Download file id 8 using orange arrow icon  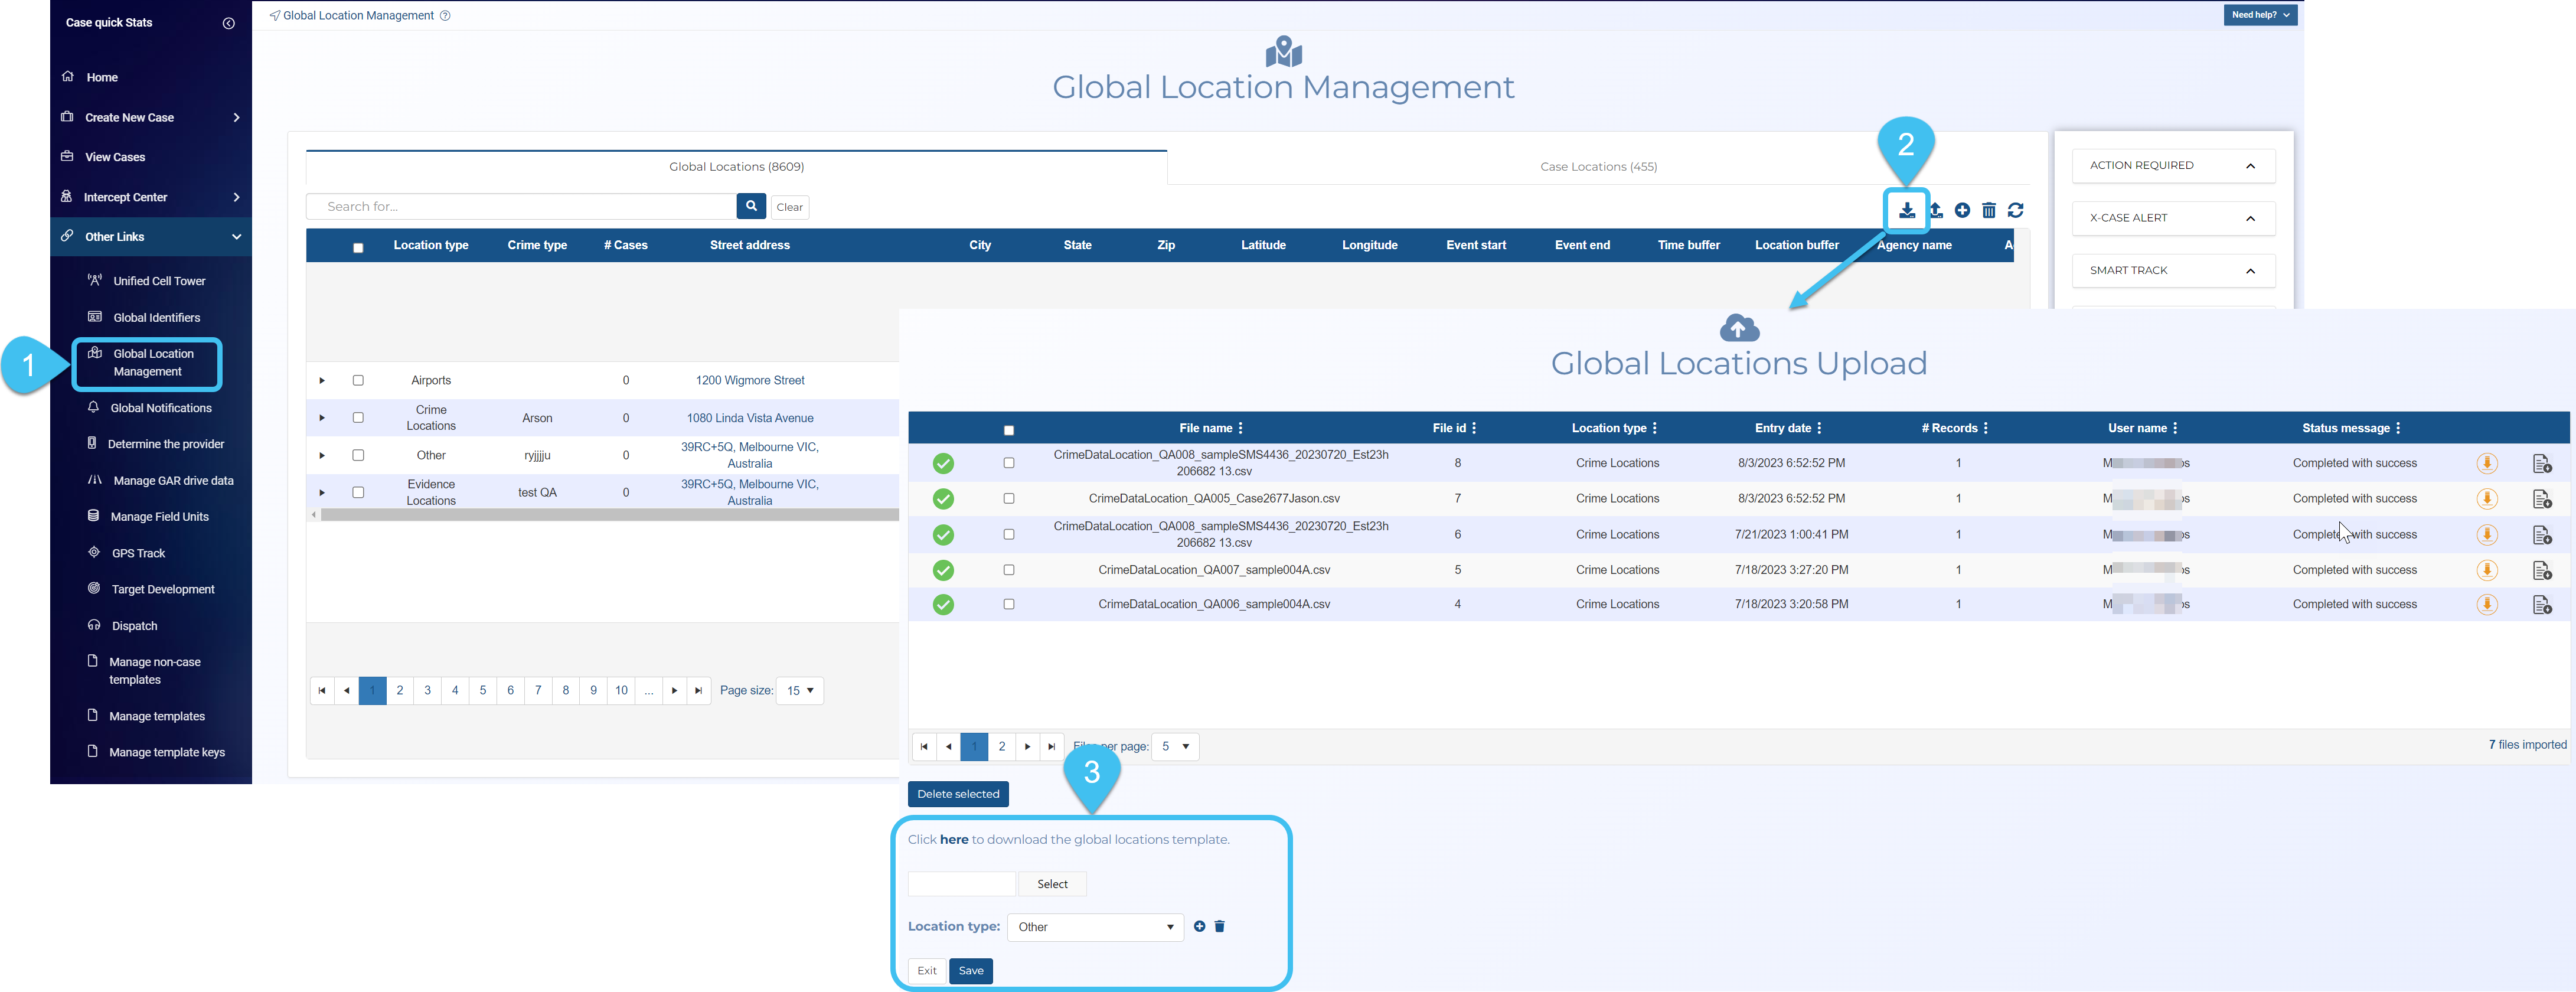pyautogui.click(x=2486, y=463)
